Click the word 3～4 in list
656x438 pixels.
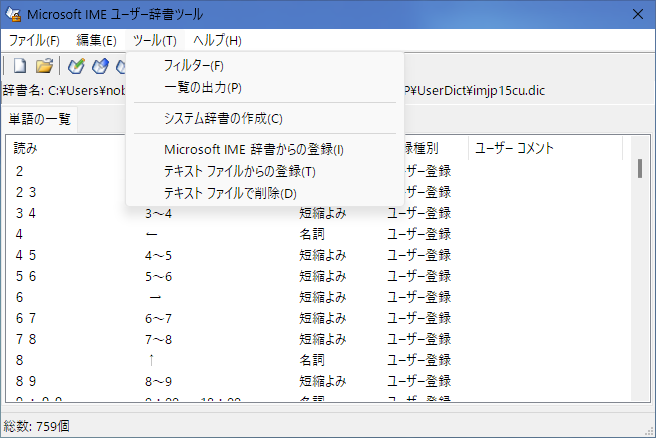pyautogui.click(x=159, y=214)
